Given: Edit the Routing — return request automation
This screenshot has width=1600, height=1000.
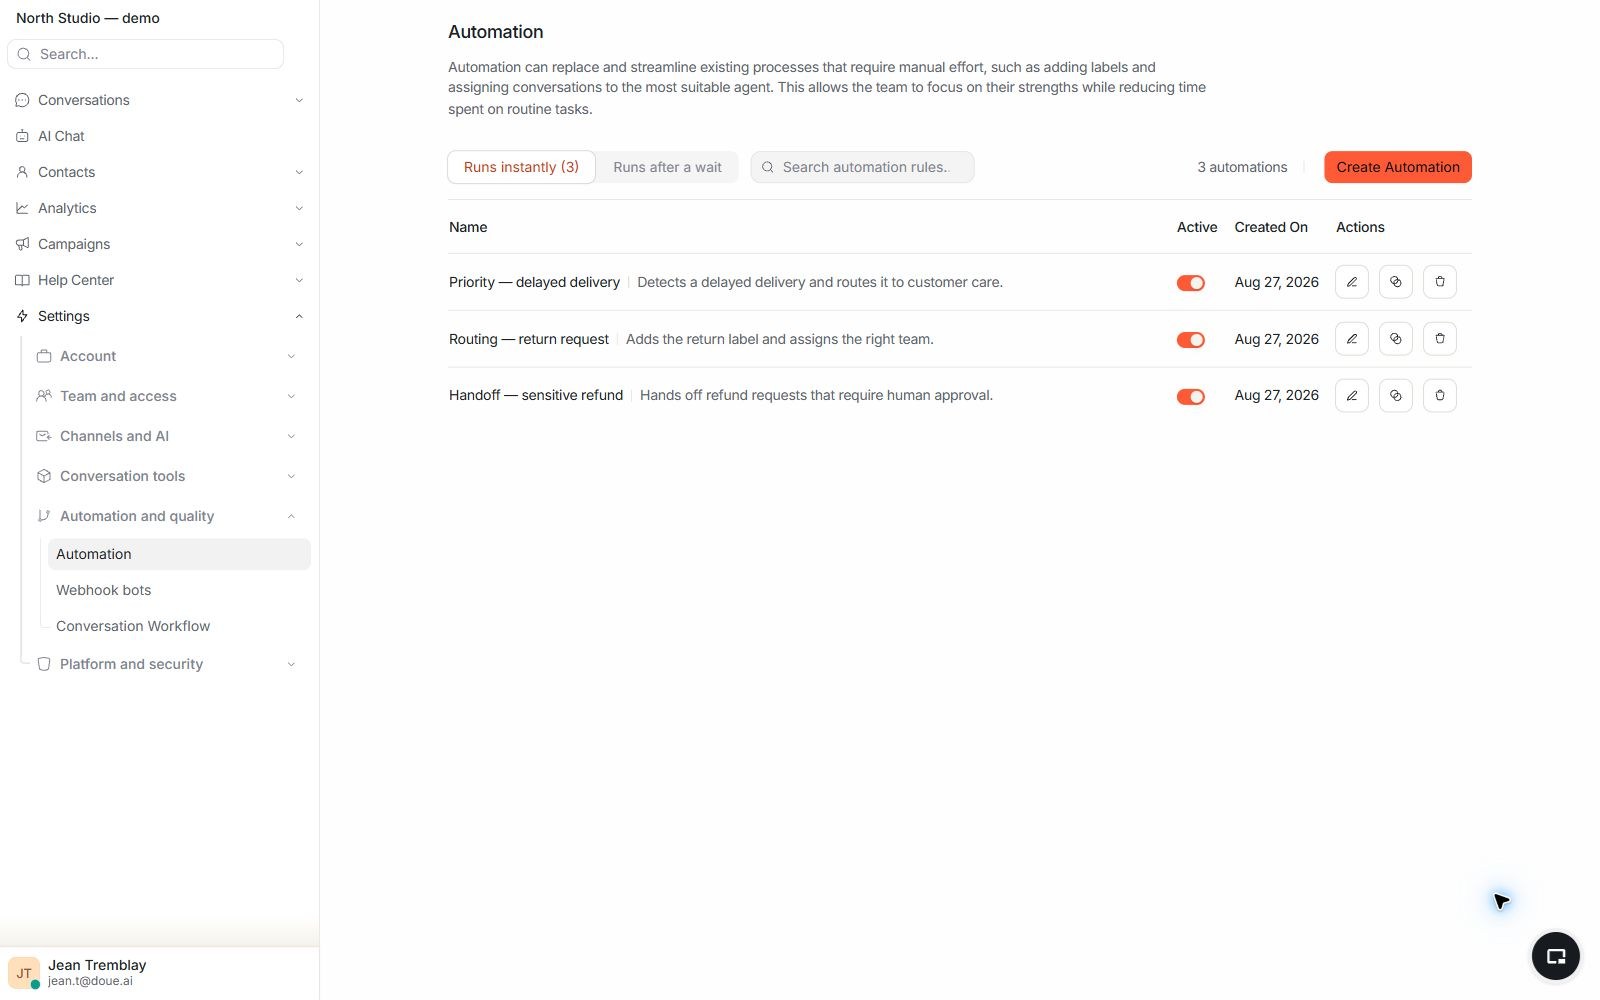Looking at the screenshot, I should 1351,339.
